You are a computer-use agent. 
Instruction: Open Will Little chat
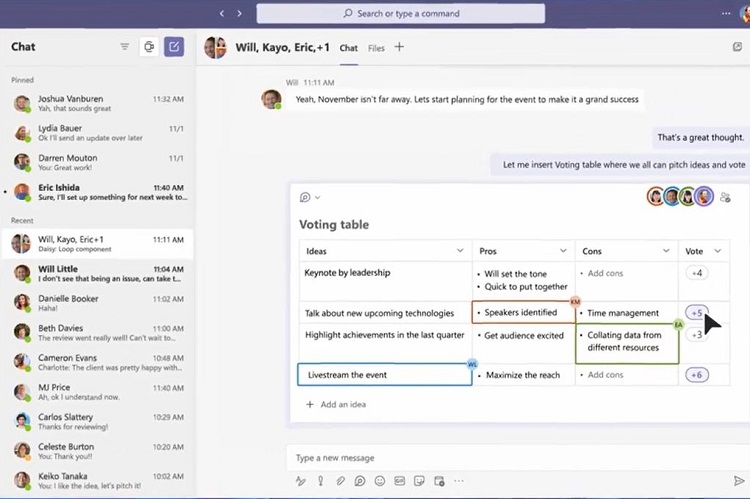point(98,274)
